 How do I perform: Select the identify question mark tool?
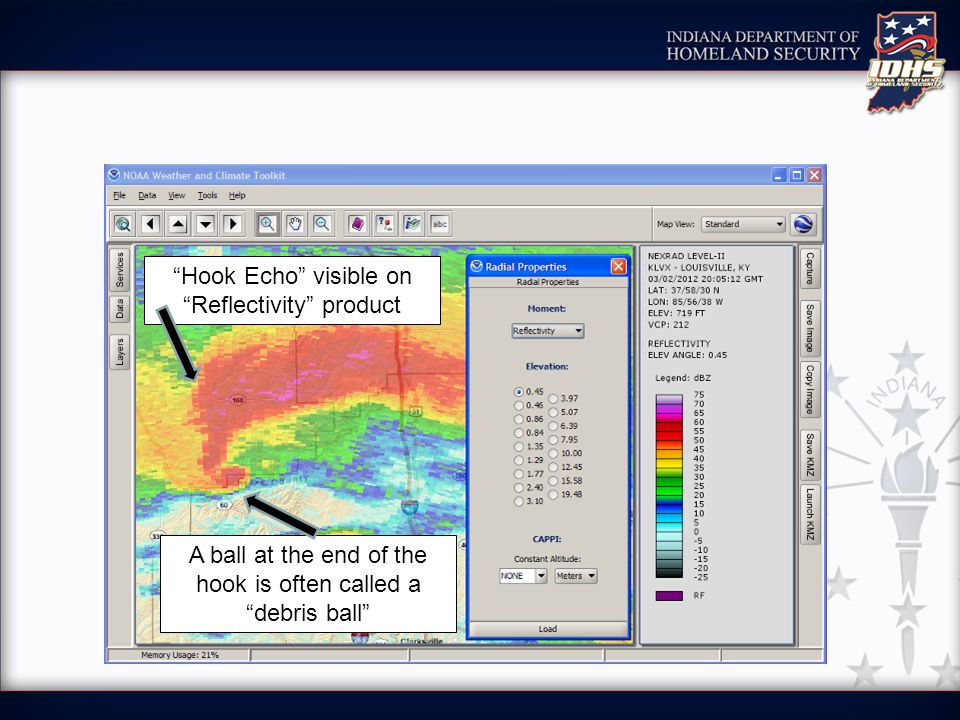(384, 224)
